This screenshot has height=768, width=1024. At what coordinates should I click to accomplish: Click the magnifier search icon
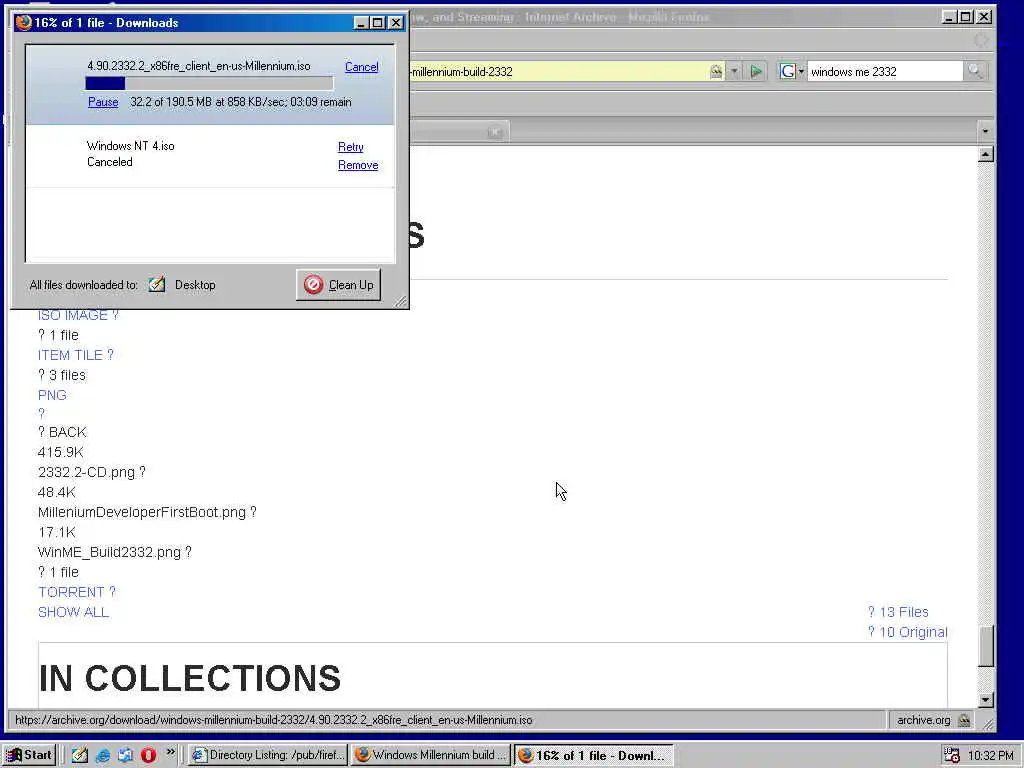(x=975, y=71)
